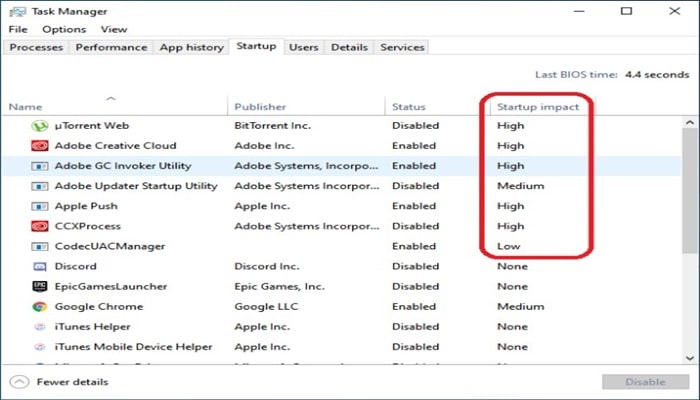700x400 pixels.
Task: Click the CodecUACManager icon
Action: coord(40,246)
